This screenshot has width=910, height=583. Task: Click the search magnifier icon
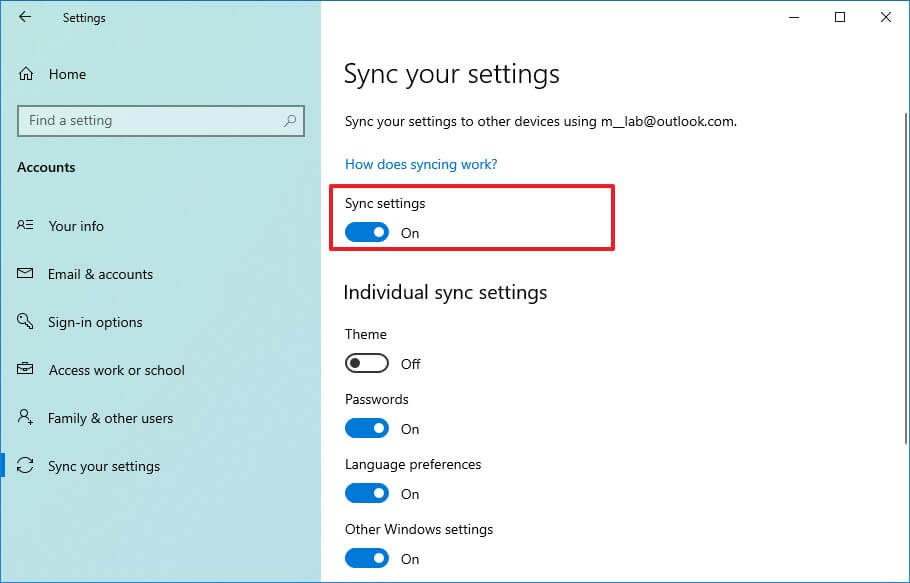click(290, 121)
